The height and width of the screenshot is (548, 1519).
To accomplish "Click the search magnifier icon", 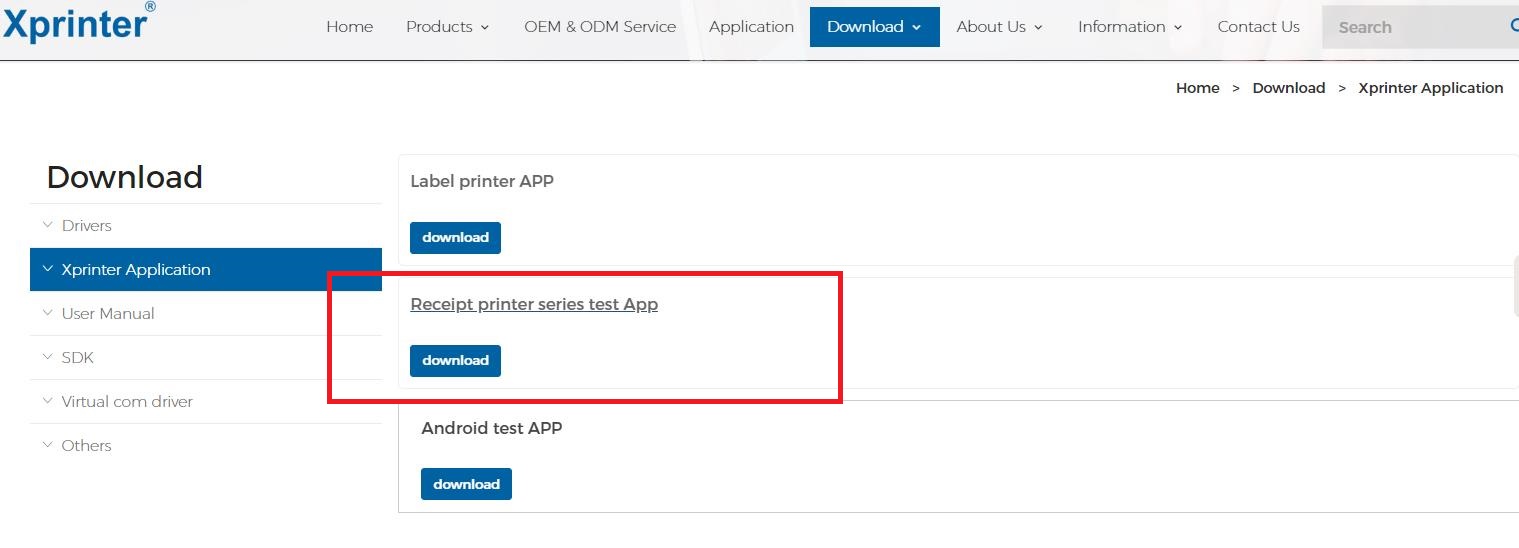I will tap(1514, 27).
